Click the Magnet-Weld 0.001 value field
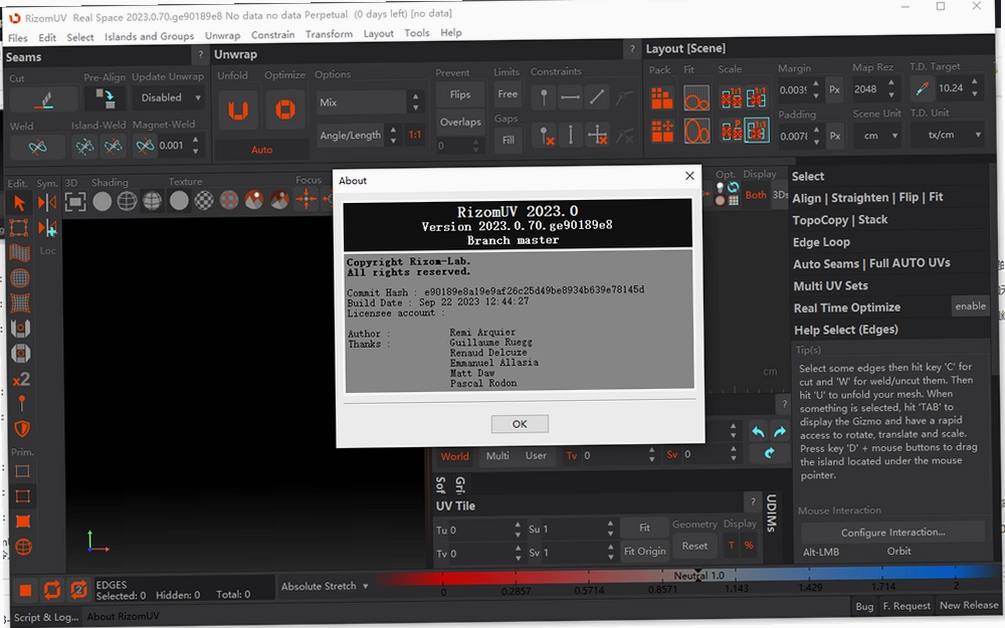 pos(171,145)
